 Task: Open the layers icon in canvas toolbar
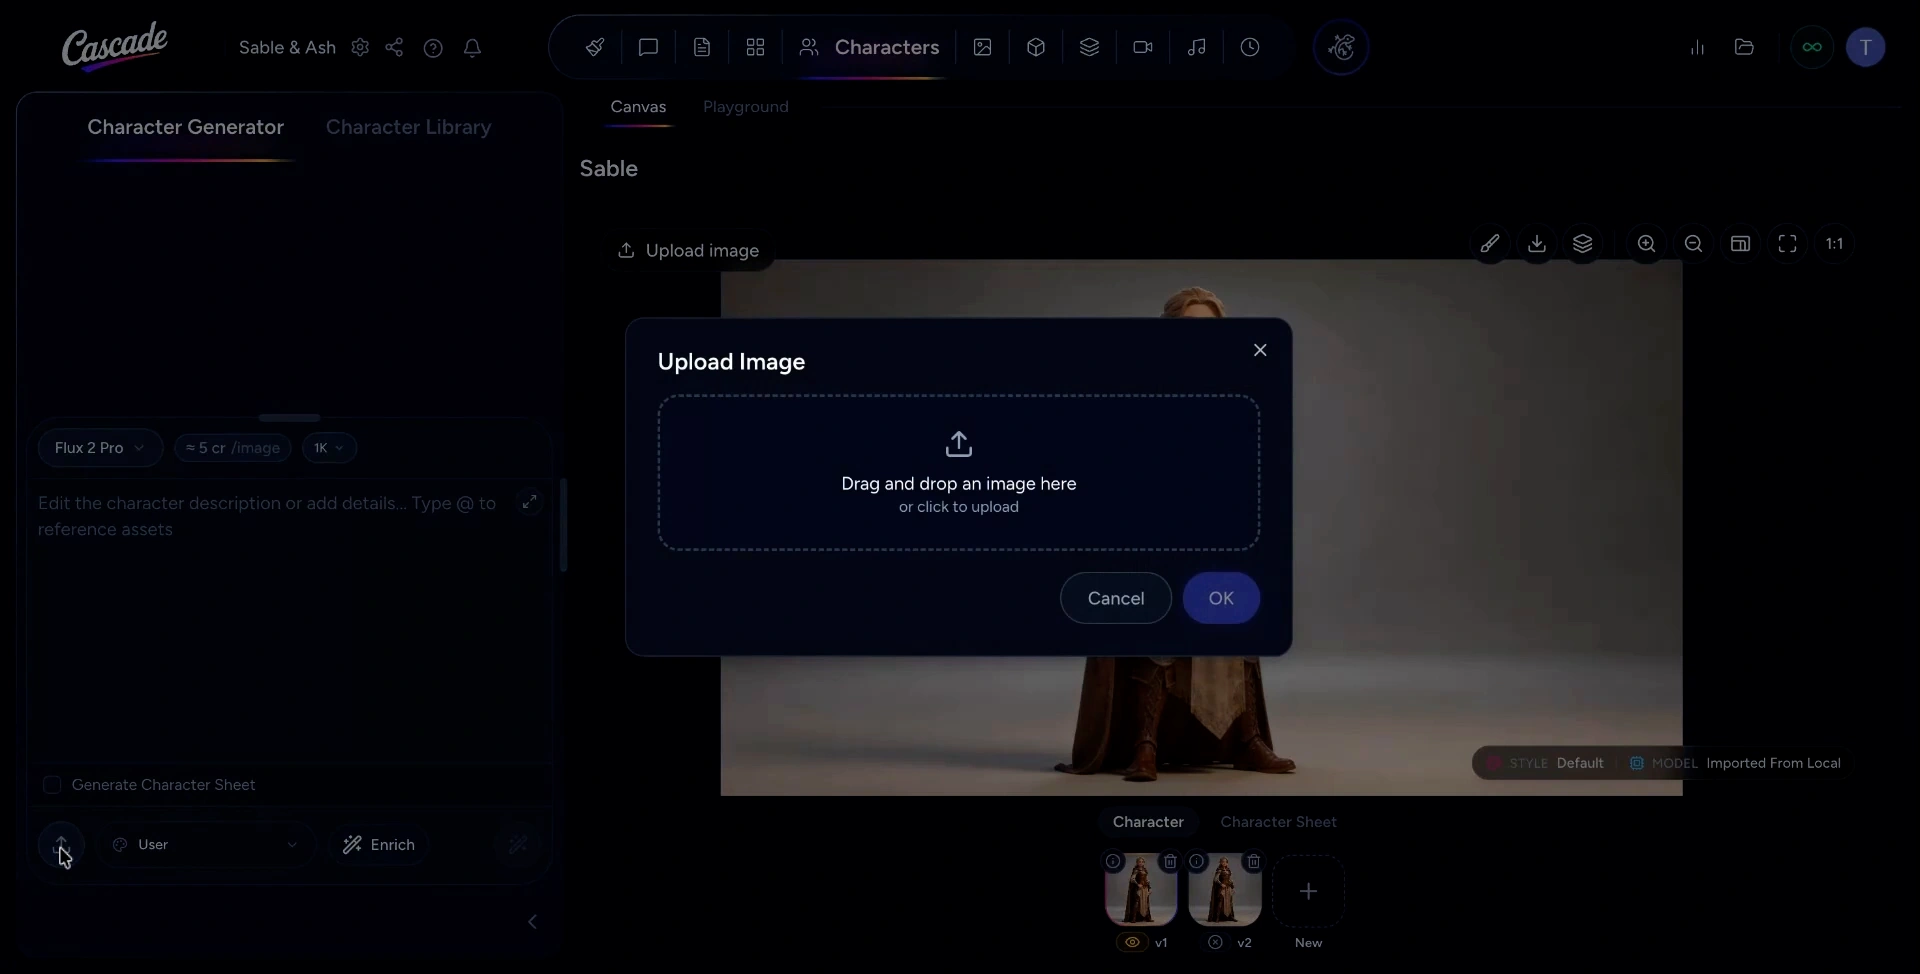click(x=1583, y=243)
